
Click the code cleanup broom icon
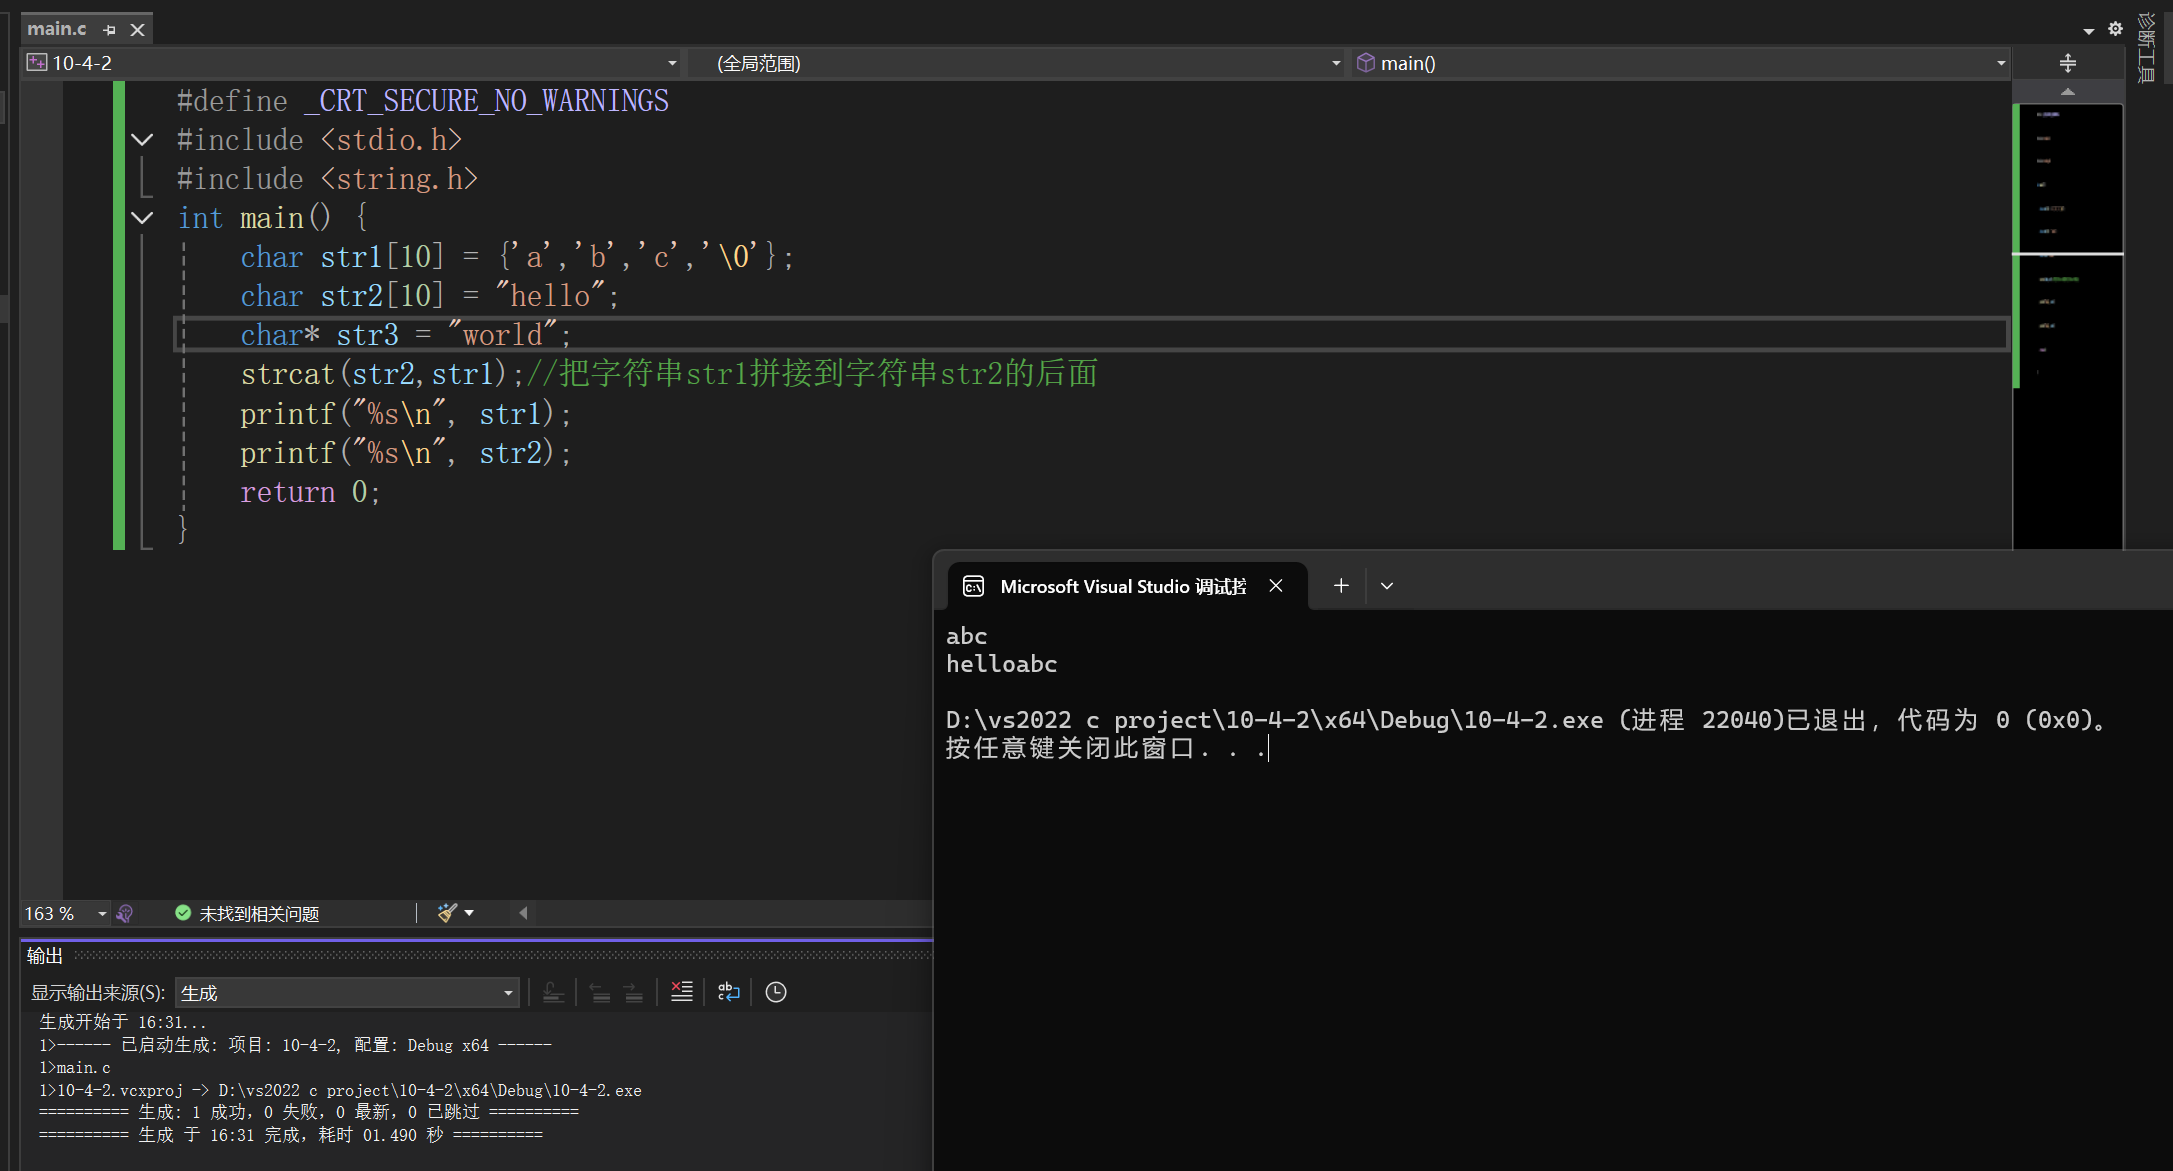pyautogui.click(x=447, y=912)
